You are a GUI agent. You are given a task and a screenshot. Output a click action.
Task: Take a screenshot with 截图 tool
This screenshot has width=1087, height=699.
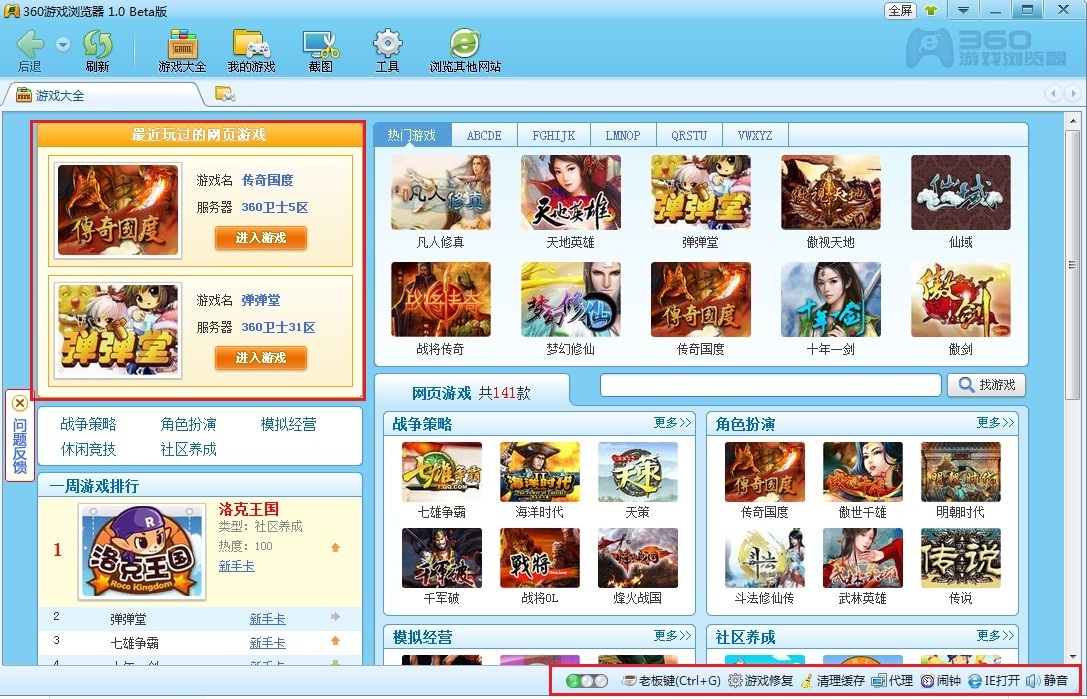click(320, 51)
